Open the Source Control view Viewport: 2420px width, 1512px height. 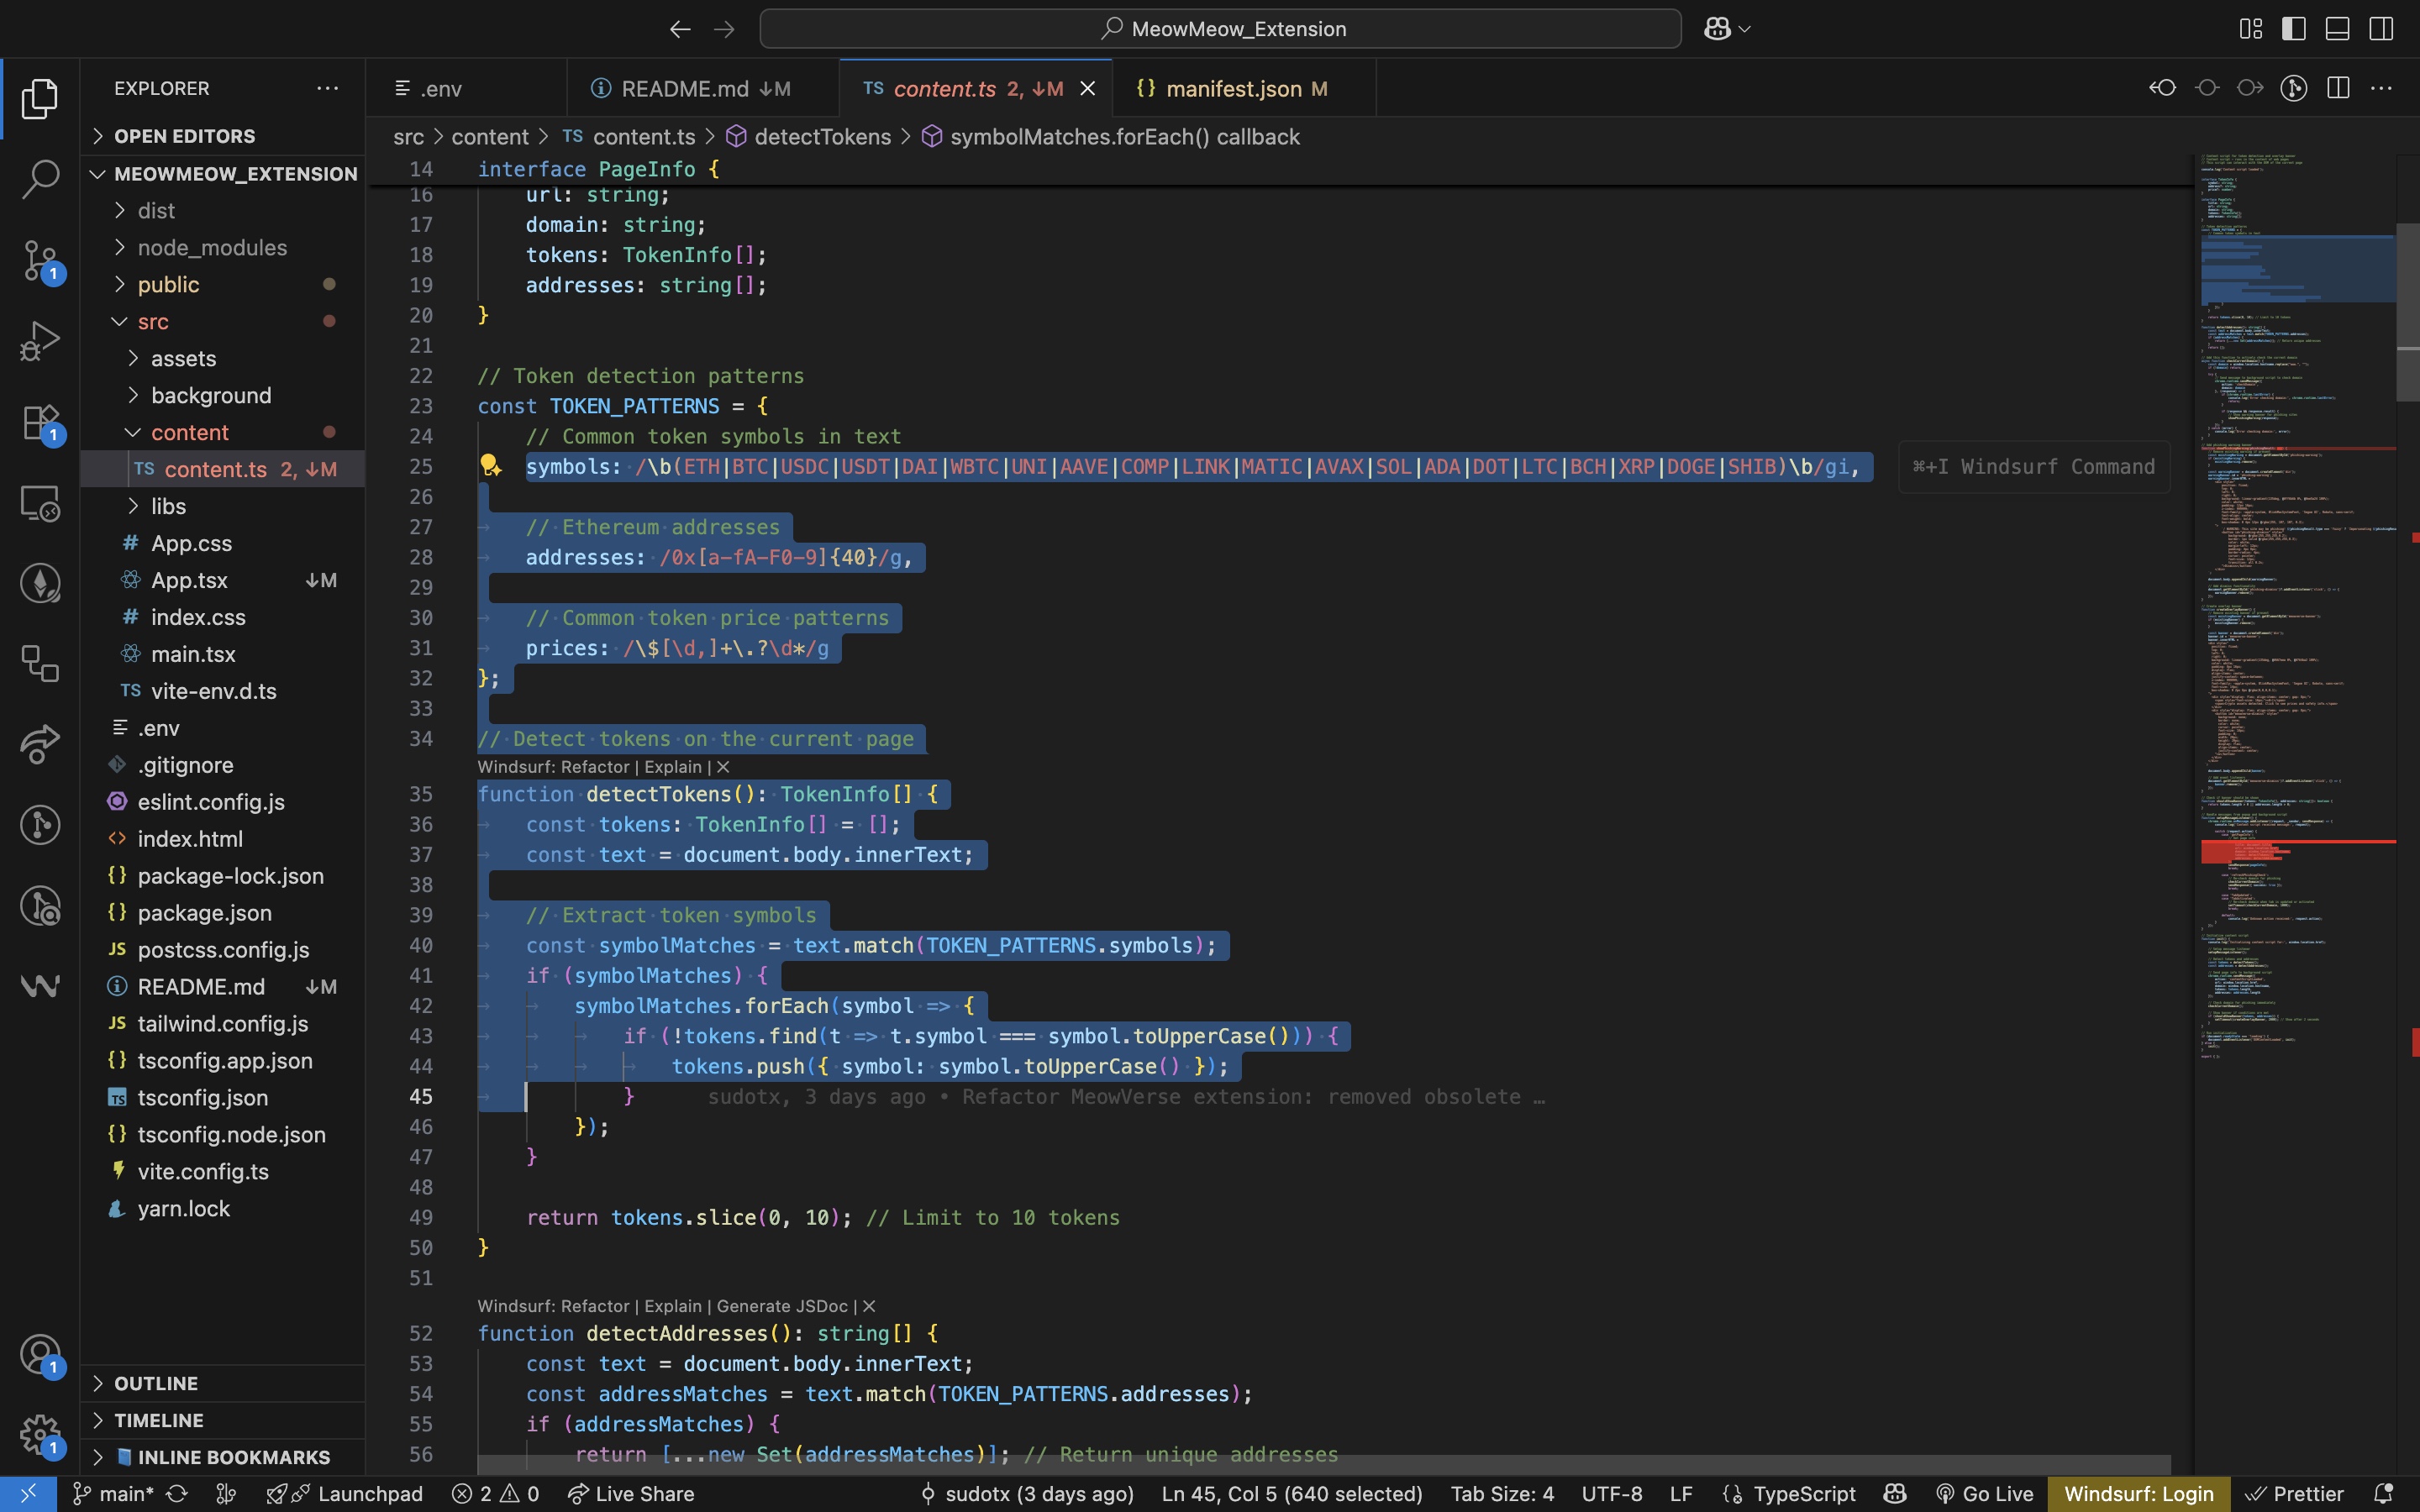tap(40, 260)
